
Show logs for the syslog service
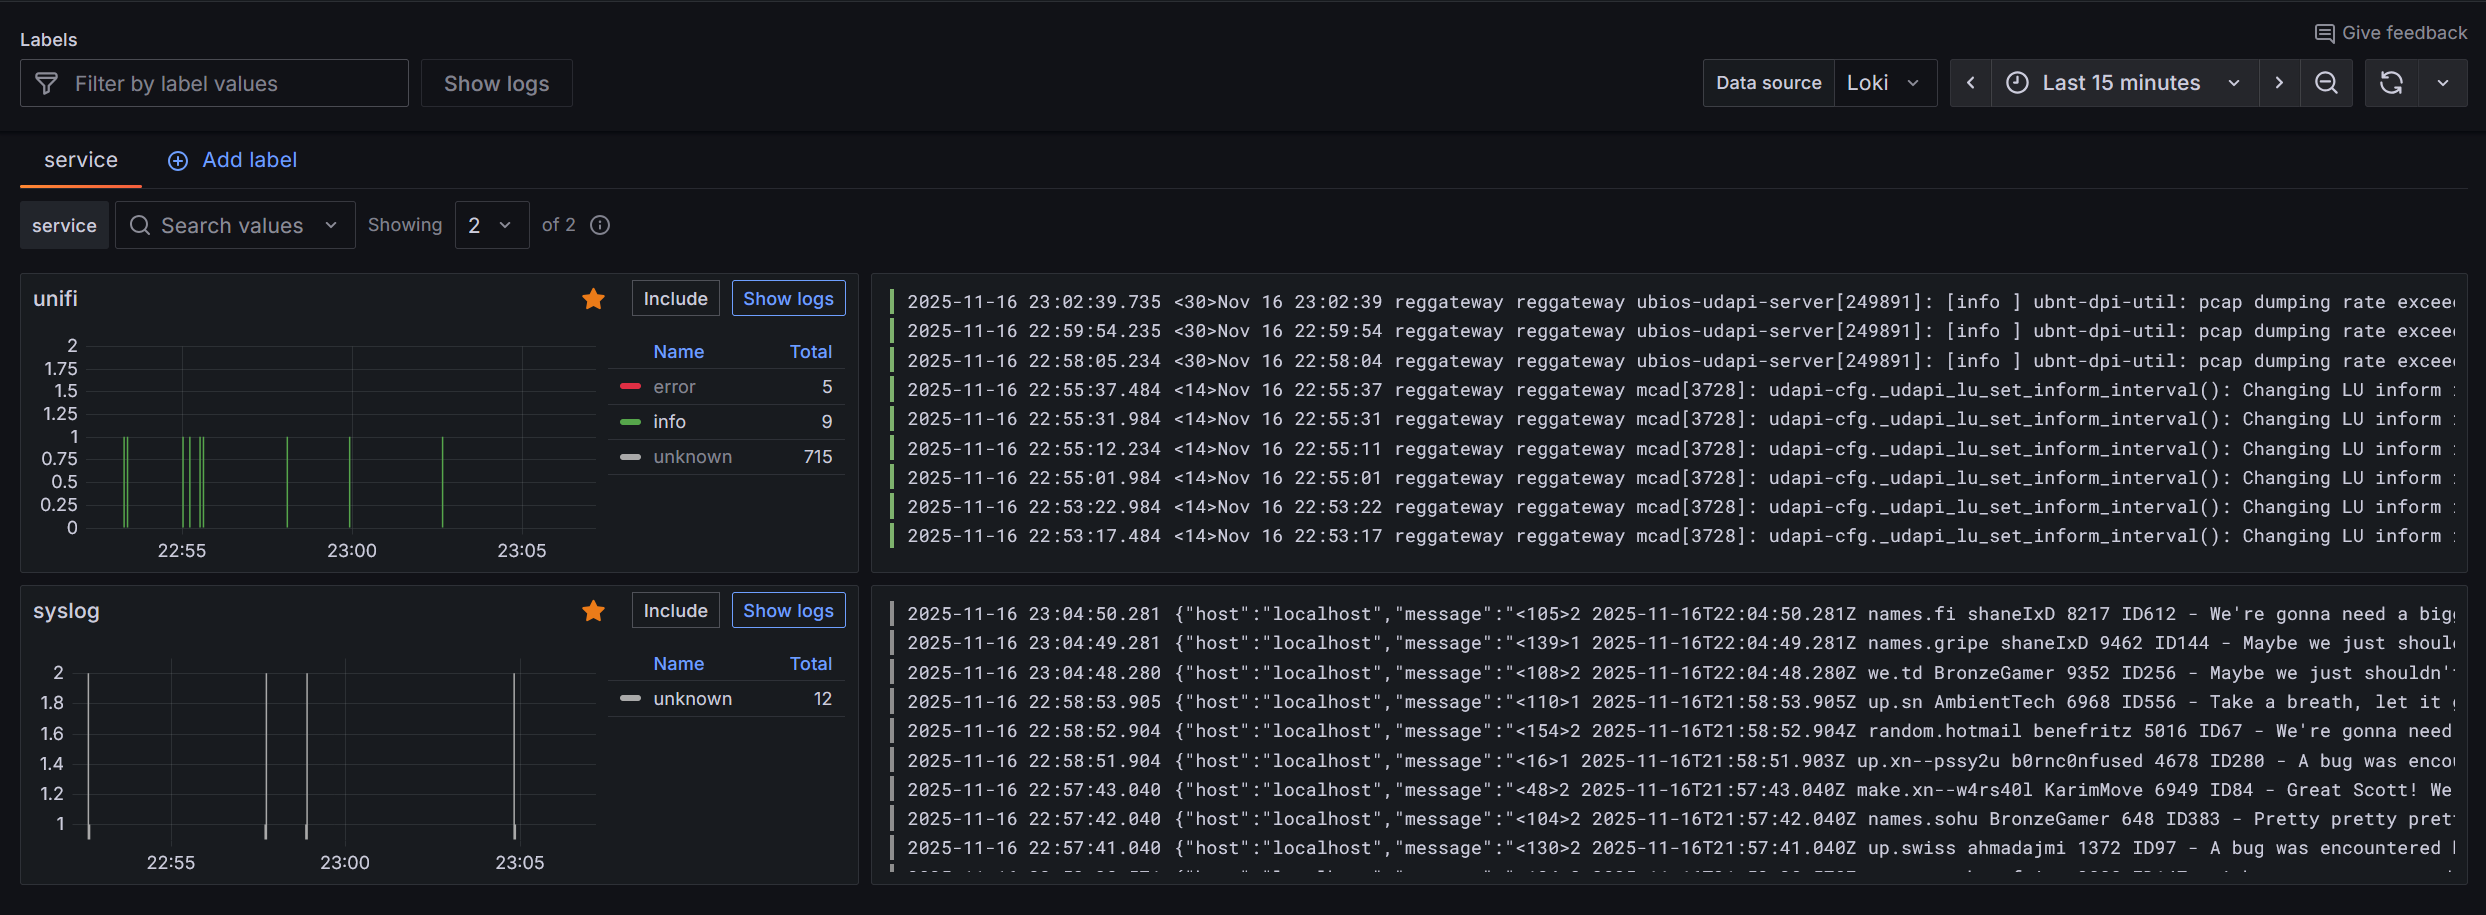788,610
